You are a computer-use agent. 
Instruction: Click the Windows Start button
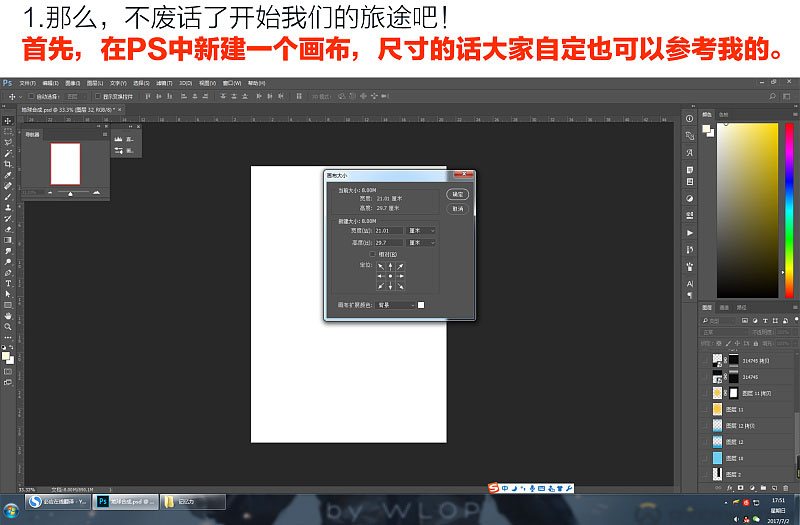click(11, 509)
